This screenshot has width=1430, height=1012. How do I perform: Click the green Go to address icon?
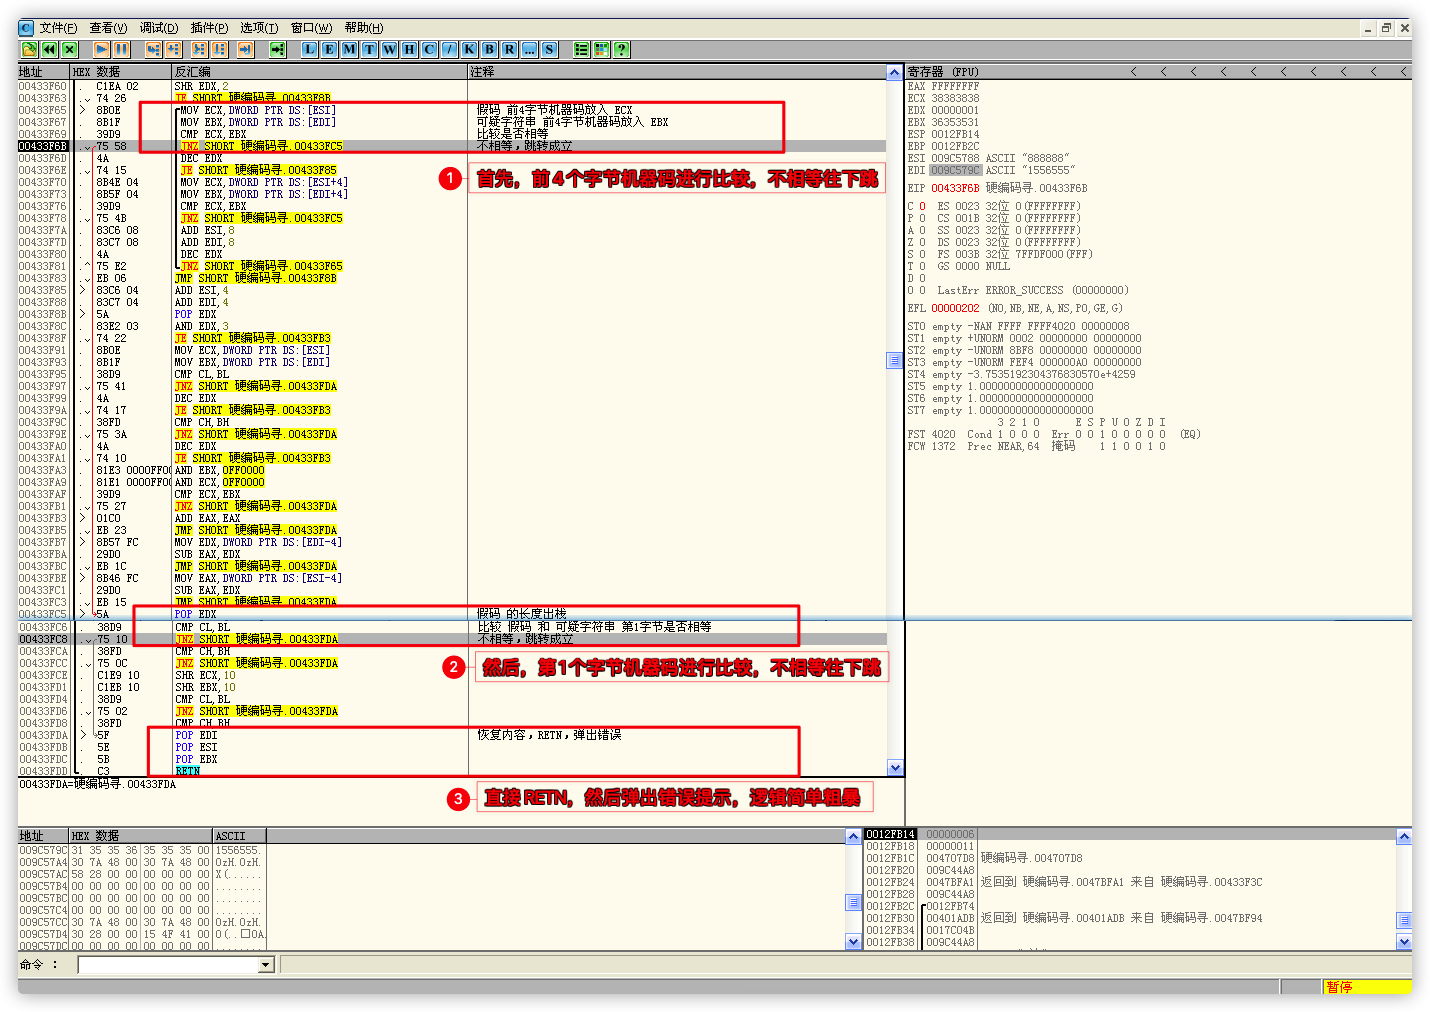click(277, 49)
